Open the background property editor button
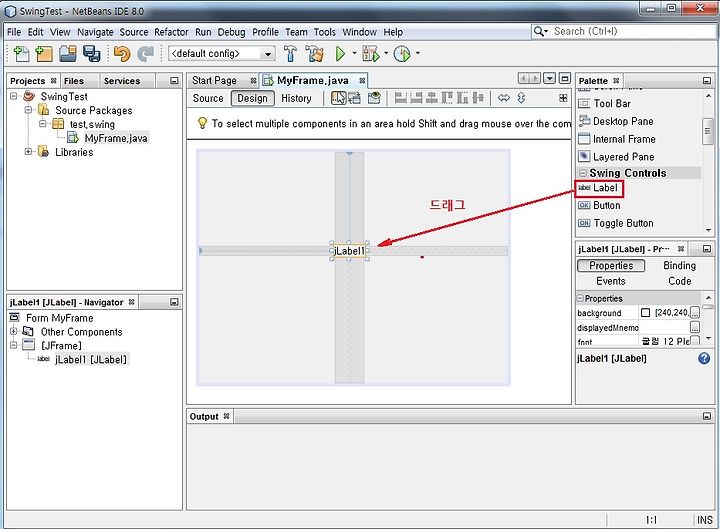Image resolution: width=720 pixels, height=529 pixels. pyautogui.click(x=695, y=313)
